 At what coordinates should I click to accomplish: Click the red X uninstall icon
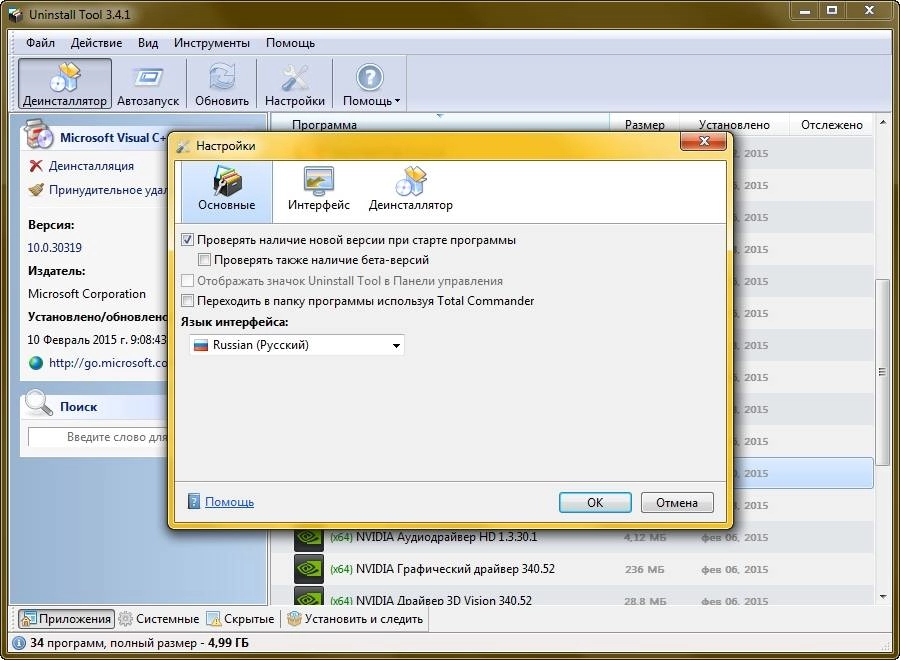point(36,166)
